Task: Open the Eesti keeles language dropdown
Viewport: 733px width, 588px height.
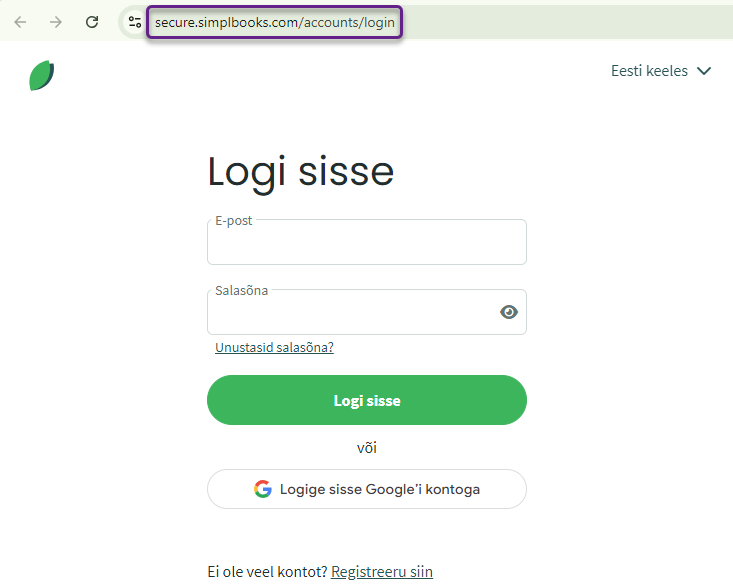Action: coord(661,71)
